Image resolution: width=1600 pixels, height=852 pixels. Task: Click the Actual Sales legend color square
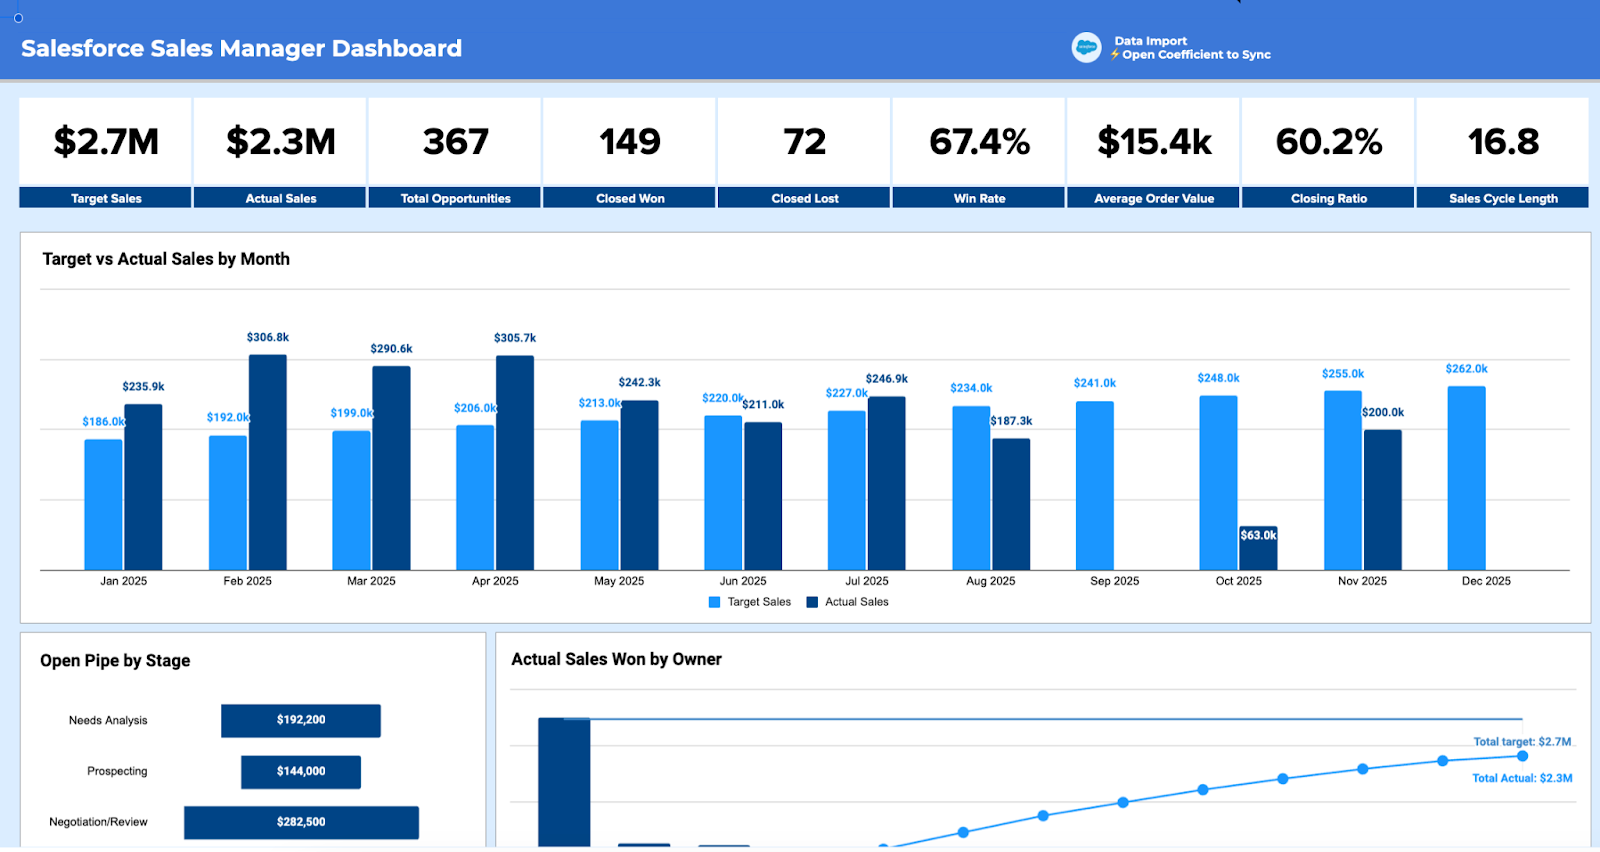pos(812,602)
